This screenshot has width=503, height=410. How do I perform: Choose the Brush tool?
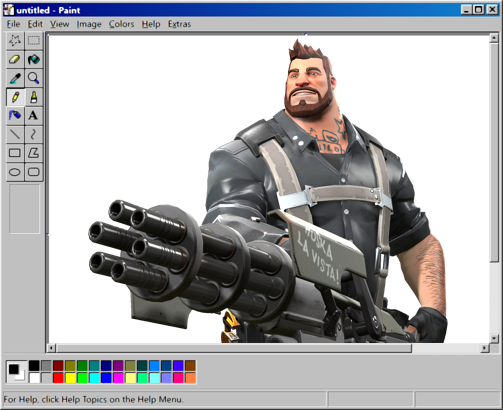34,97
